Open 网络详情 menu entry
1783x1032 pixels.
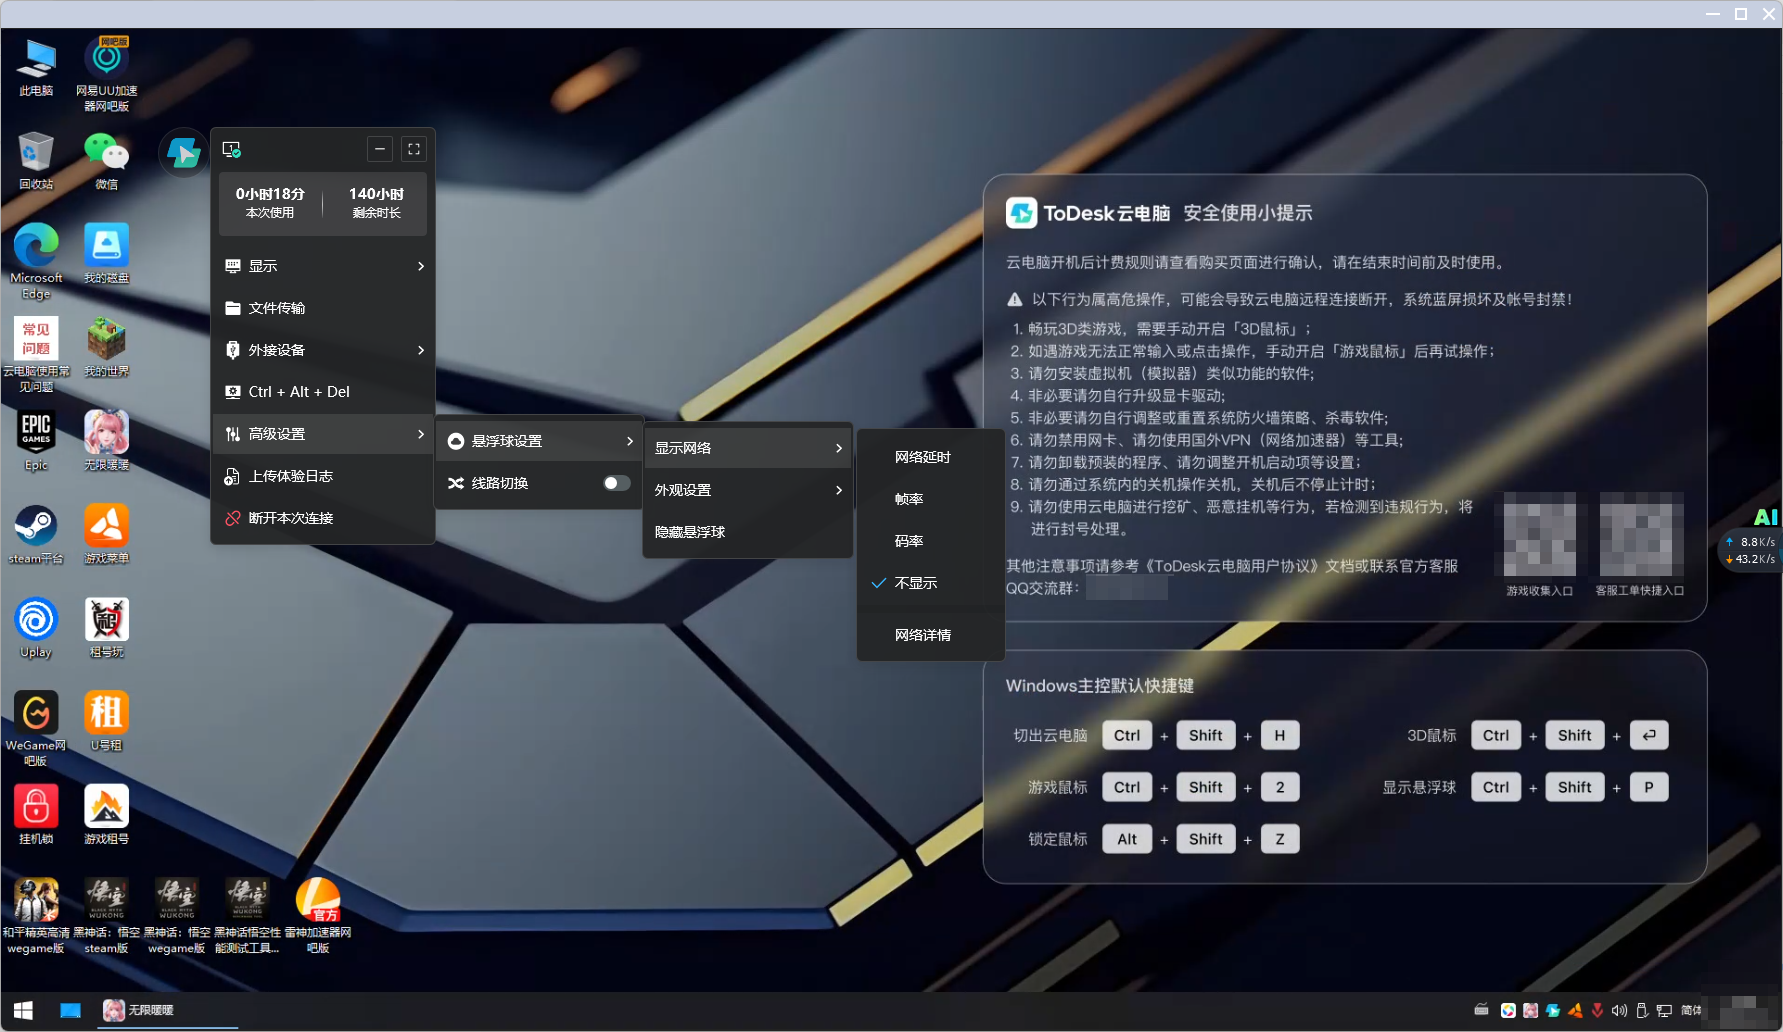(930, 635)
